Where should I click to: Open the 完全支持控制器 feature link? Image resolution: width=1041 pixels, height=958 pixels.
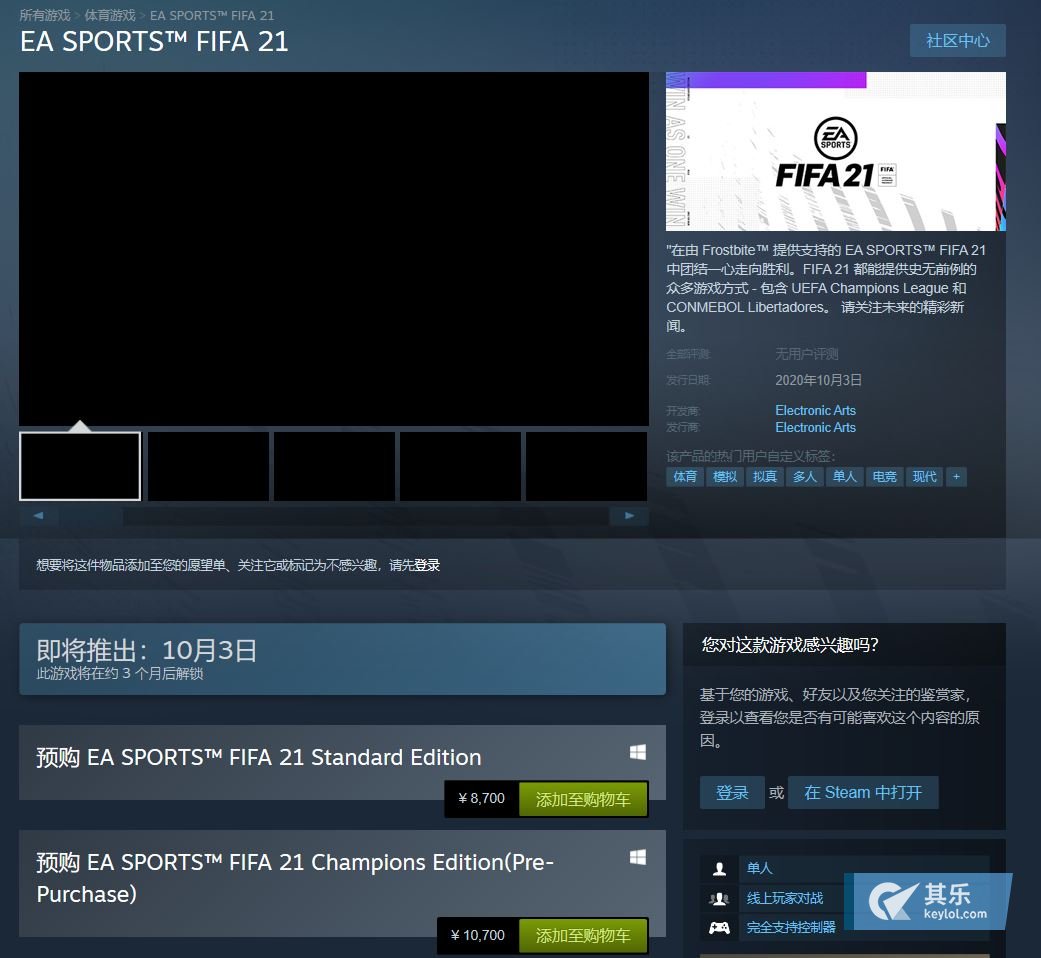791,927
